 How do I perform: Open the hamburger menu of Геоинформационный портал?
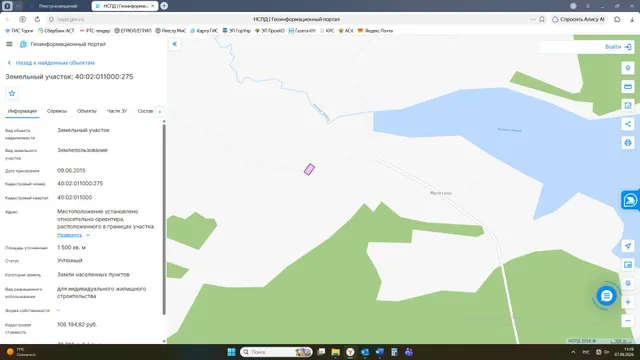pos(9,44)
